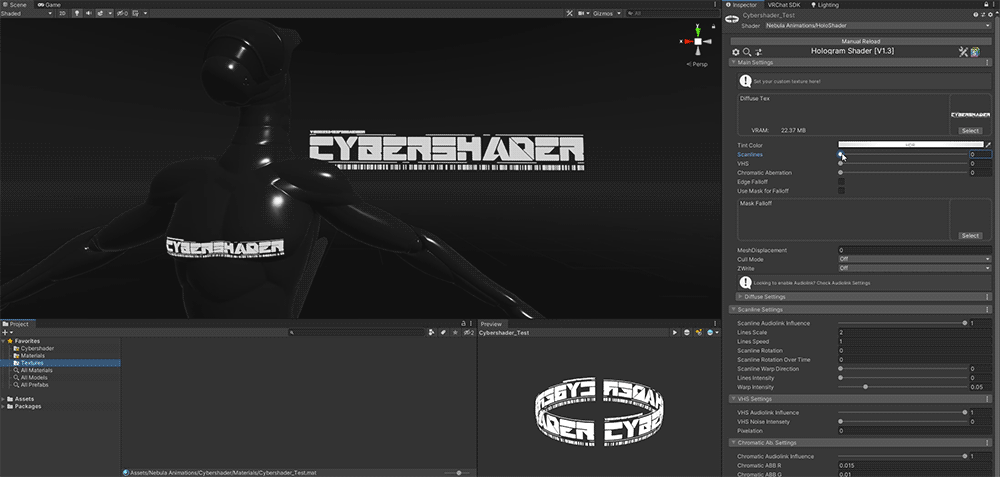Screen dimensions: 1000x477
Task: Click the settings gear icon in shader header
Action: pos(736,51)
